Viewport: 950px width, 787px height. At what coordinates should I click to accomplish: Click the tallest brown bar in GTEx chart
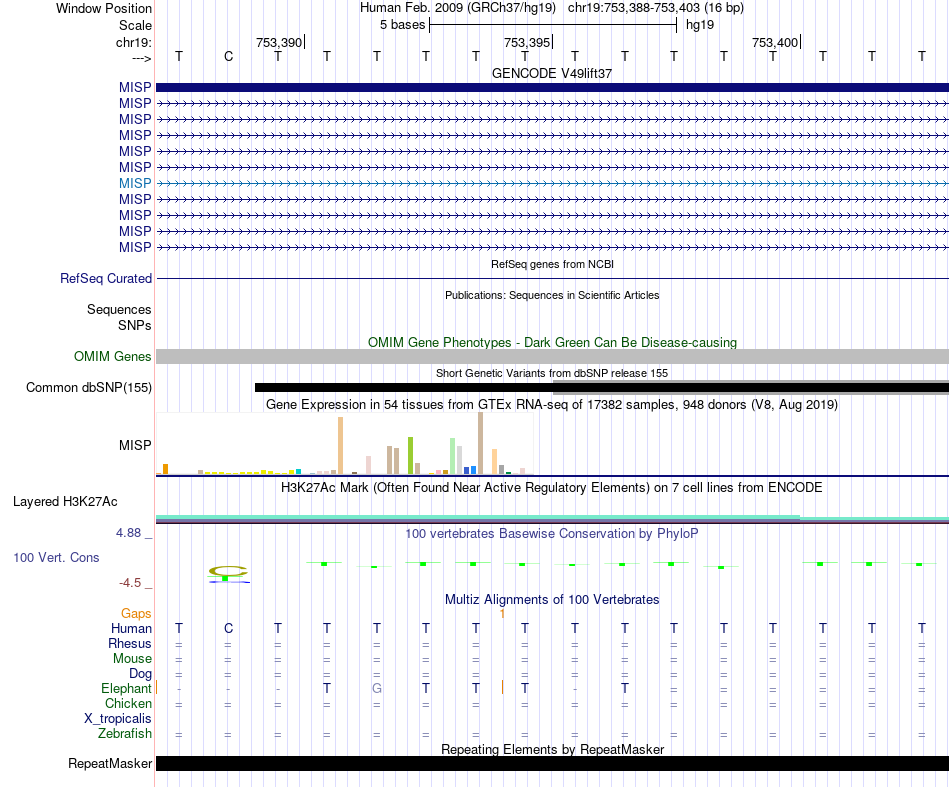click(x=480, y=443)
